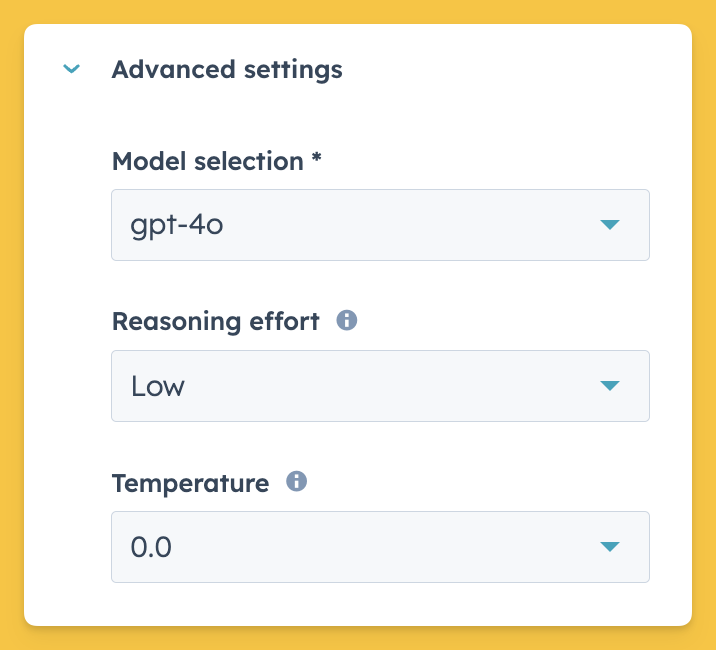The height and width of the screenshot is (650, 716).
Task: Show the Temperature info tooltip icon
Action: click(x=296, y=482)
